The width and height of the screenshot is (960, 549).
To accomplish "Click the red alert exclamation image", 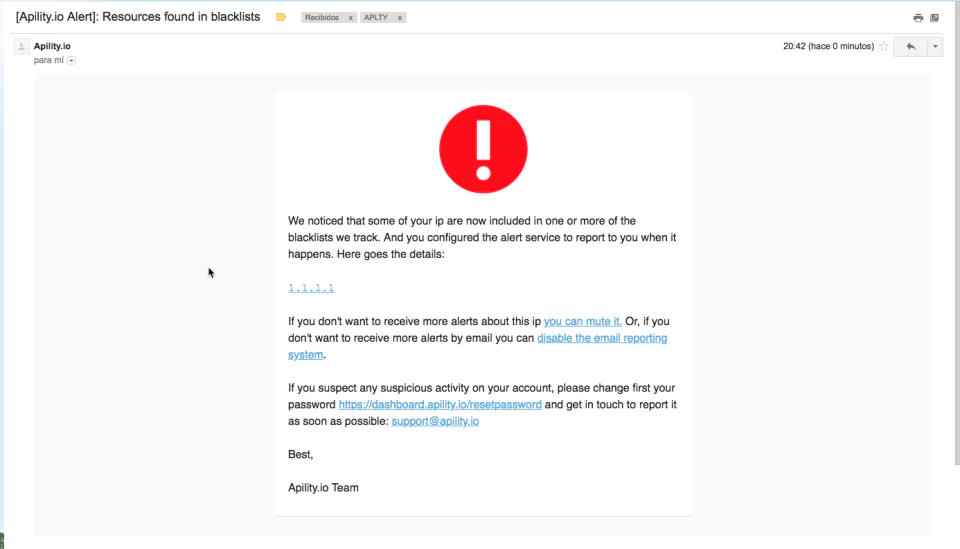I will (483, 149).
